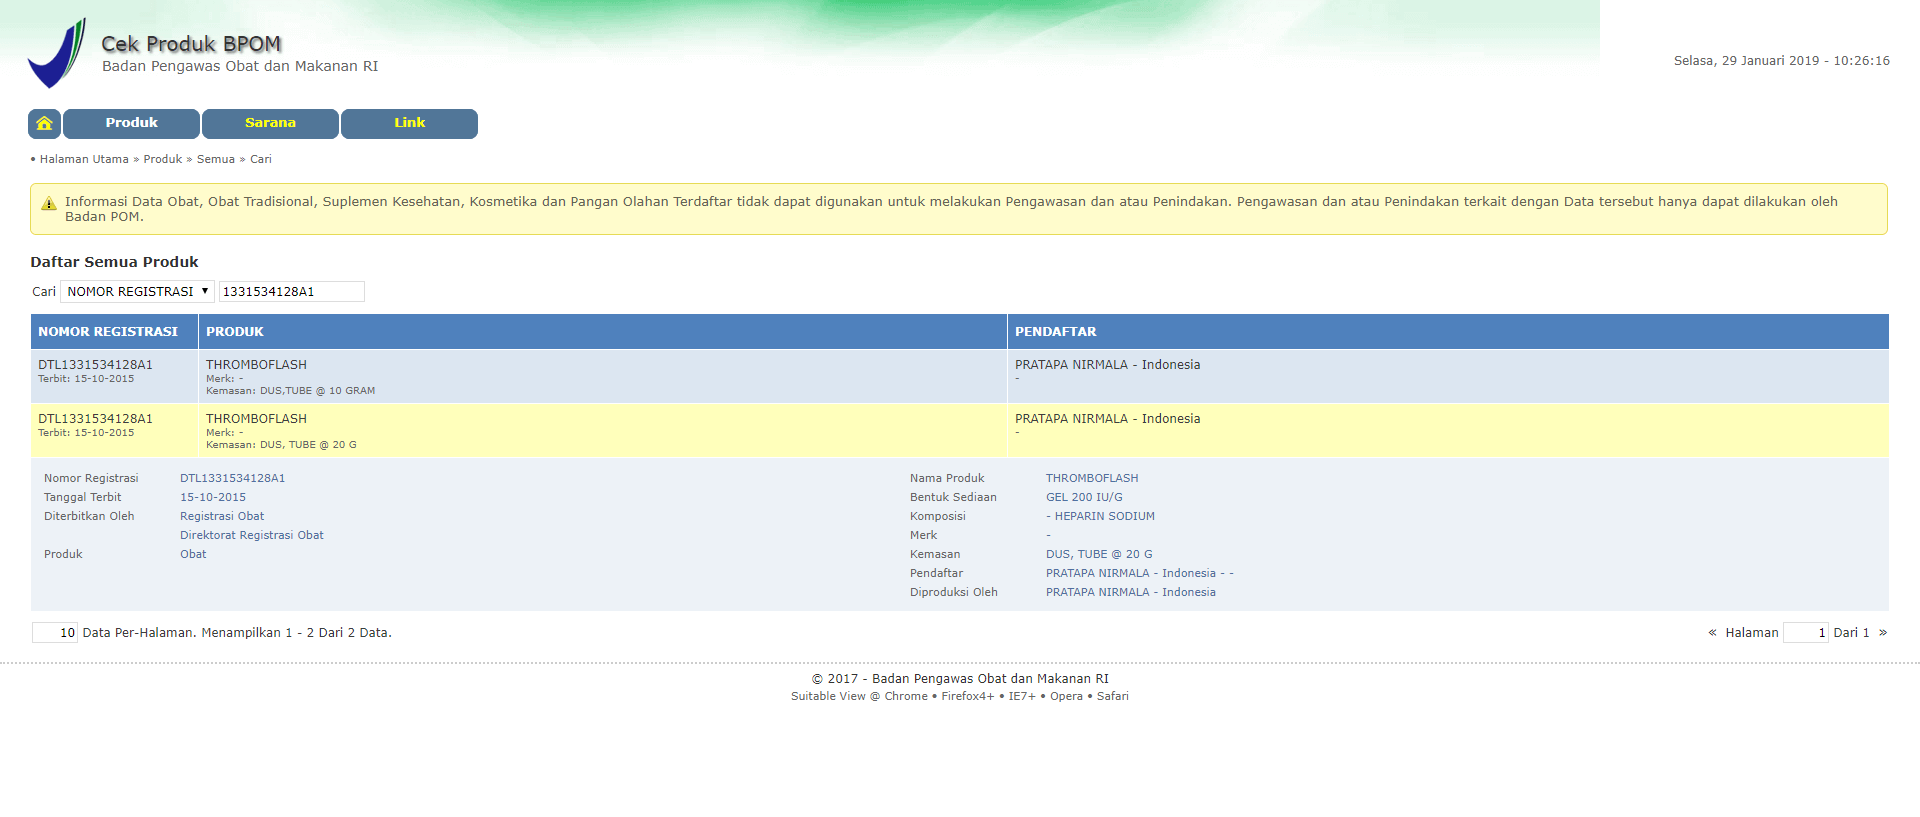Click the Pendaftar value in details panel
The image size is (1920, 817).
[x=1140, y=573]
